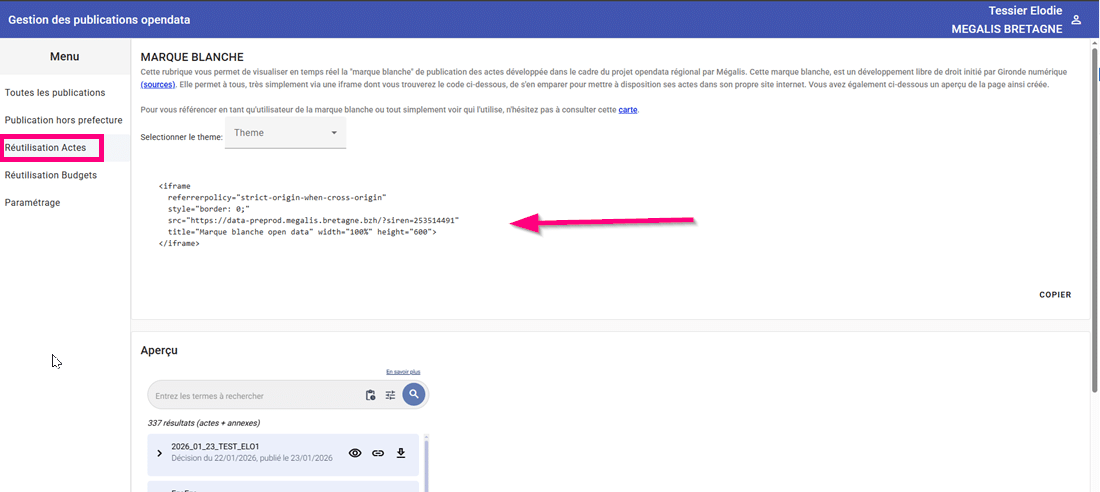Click the clipboard history icon in search bar

[370, 396]
